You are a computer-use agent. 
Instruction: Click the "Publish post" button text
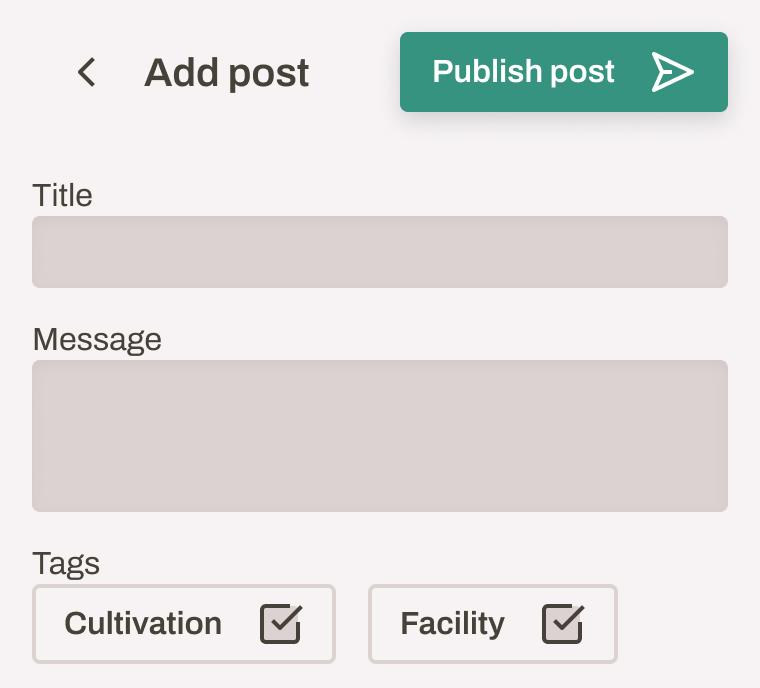(523, 72)
